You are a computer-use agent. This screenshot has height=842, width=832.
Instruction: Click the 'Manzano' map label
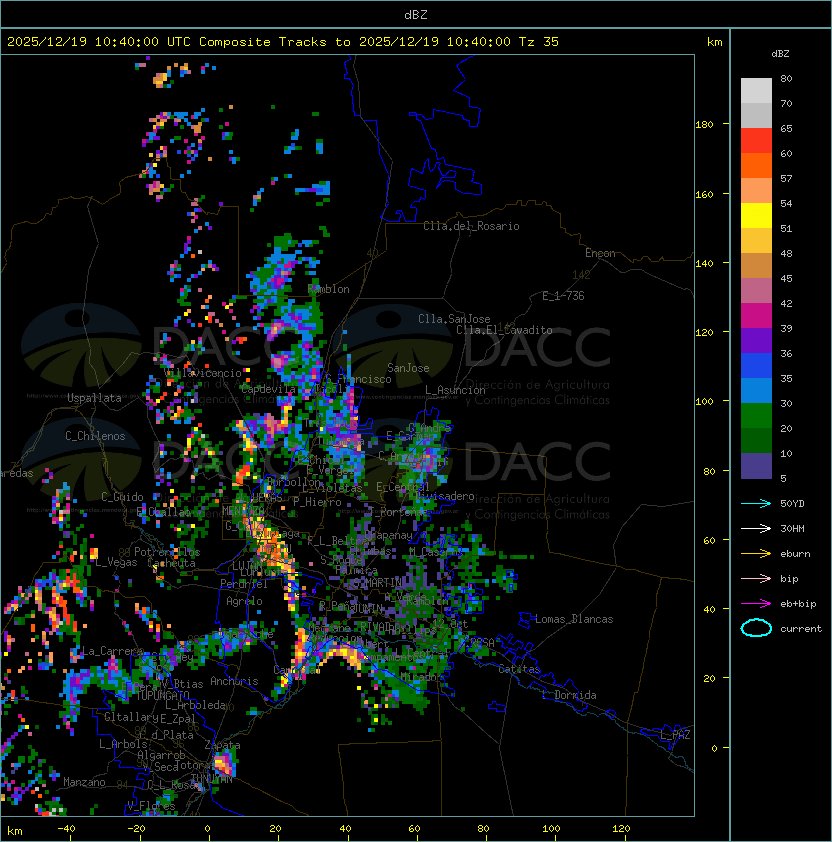[x=84, y=782]
